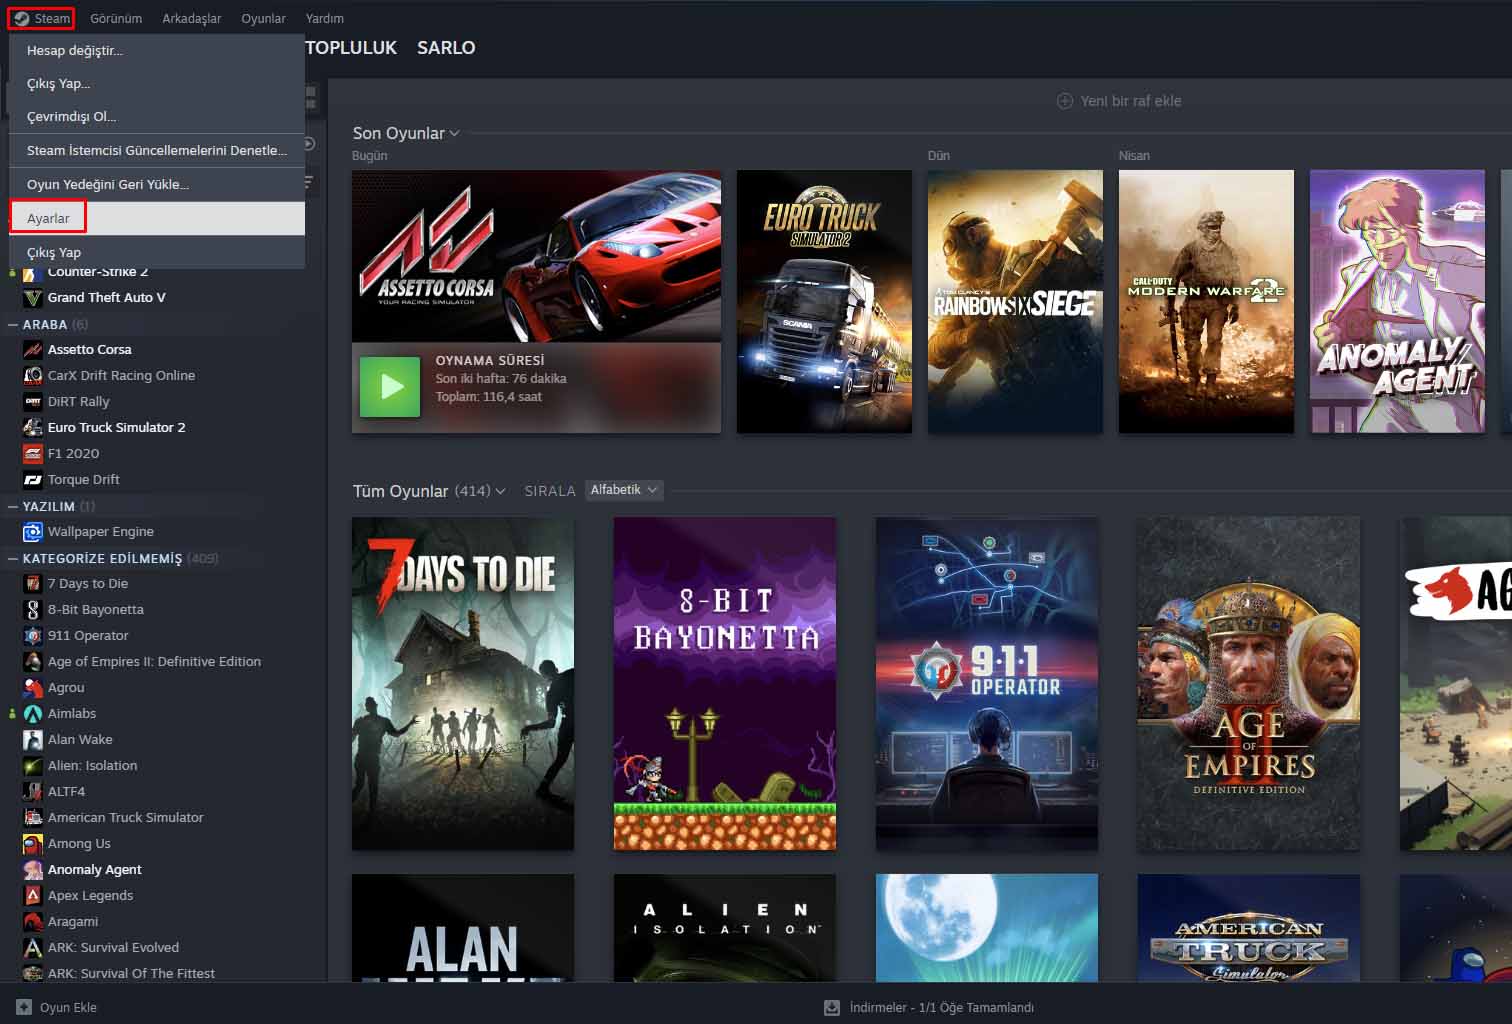Open the Arkadaşlar menu
This screenshot has width=1512, height=1024.
[x=192, y=18]
